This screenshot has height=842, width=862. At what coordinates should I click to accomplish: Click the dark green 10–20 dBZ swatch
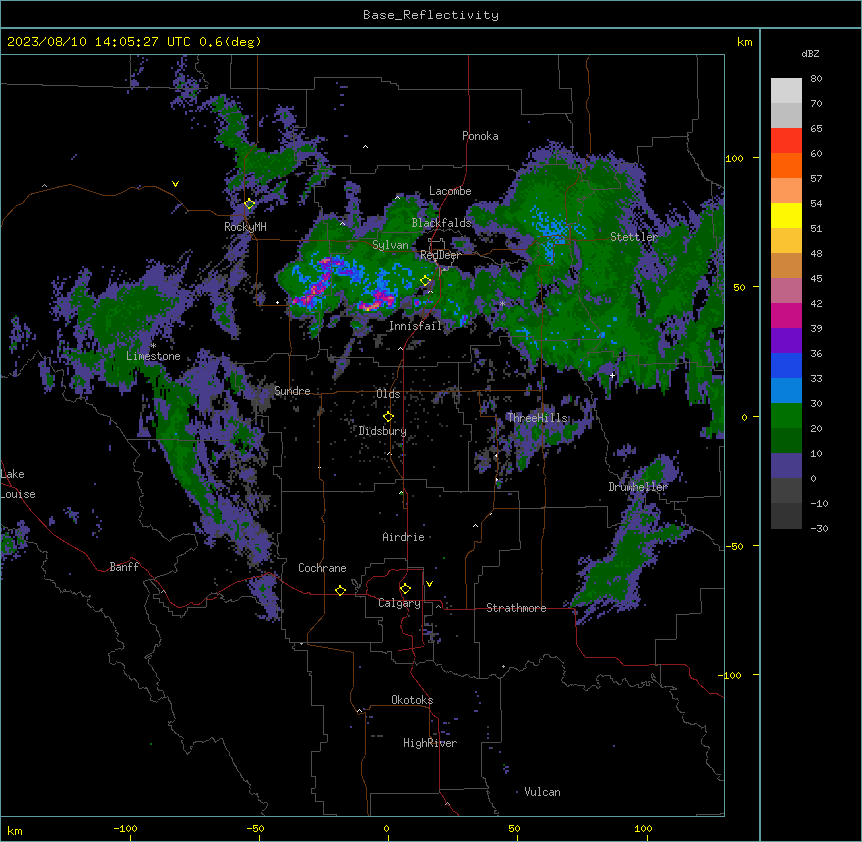coord(786,441)
